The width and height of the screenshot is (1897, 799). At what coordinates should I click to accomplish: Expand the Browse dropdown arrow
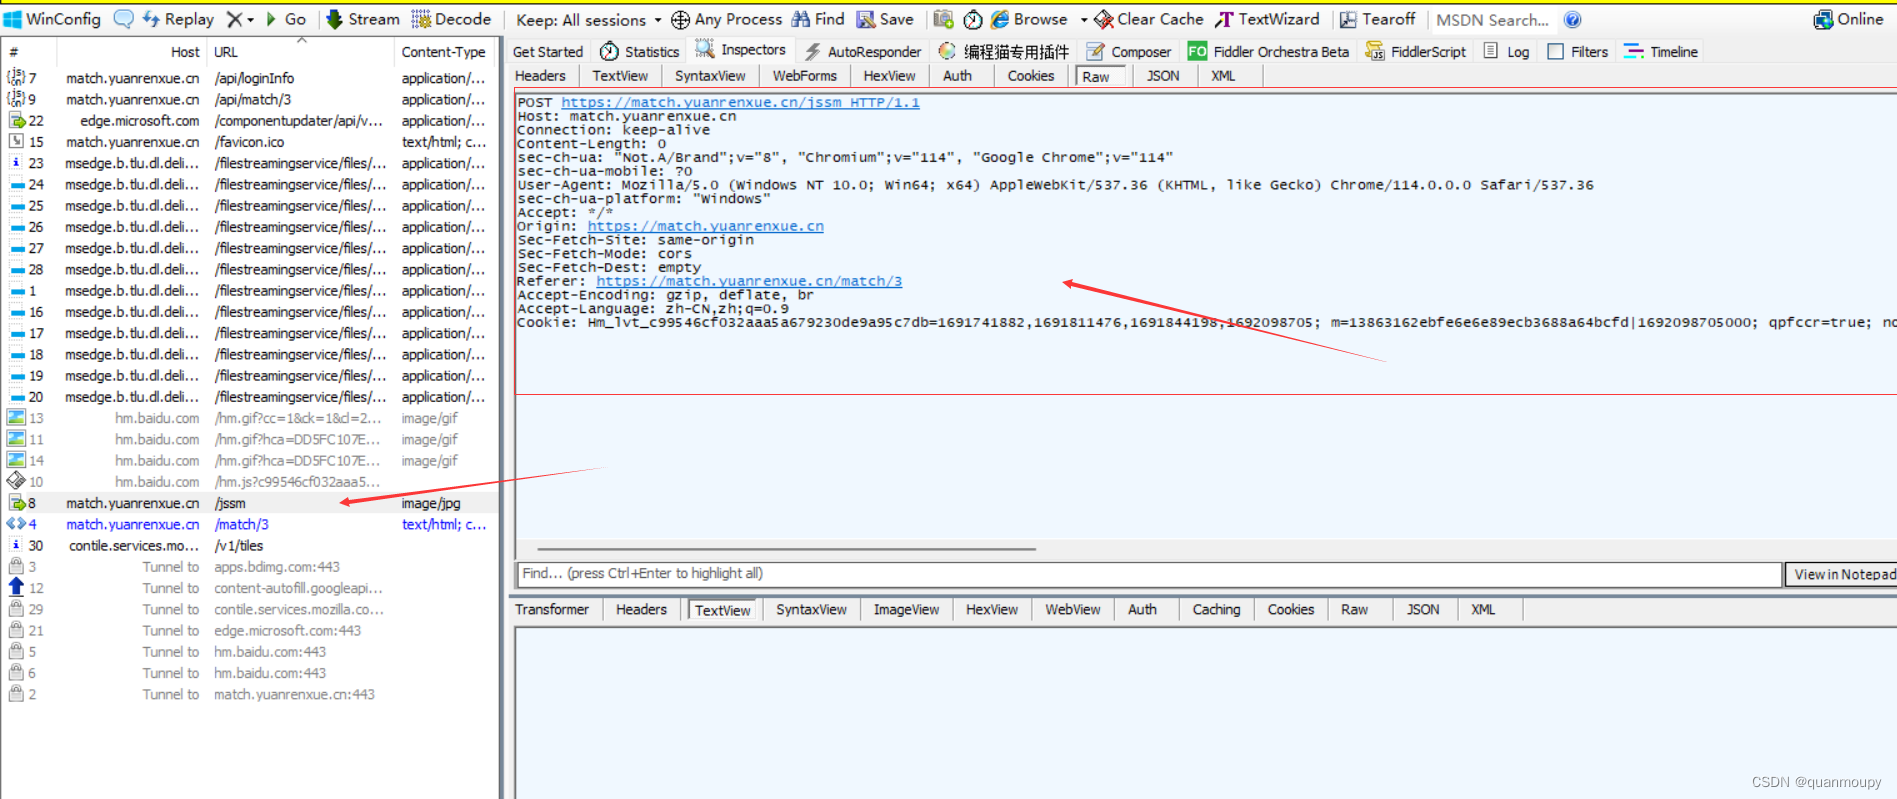click(x=1084, y=20)
